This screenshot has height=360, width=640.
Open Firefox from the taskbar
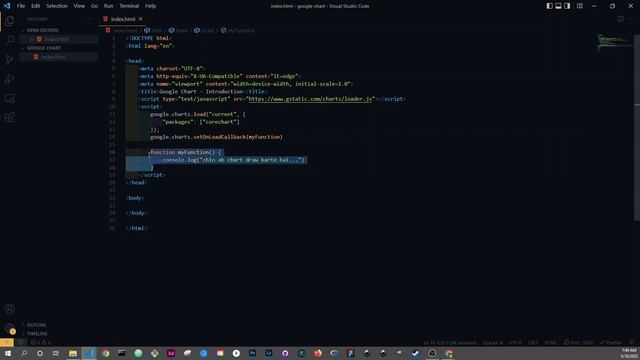tap(318, 353)
